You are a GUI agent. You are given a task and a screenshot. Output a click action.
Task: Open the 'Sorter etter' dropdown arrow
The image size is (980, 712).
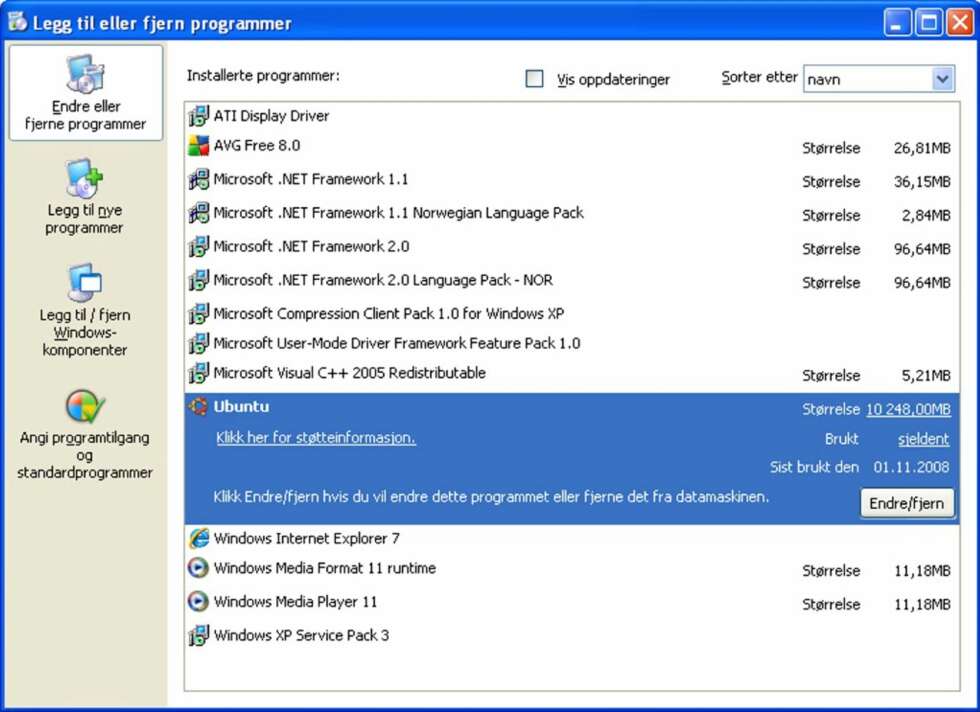(942, 79)
